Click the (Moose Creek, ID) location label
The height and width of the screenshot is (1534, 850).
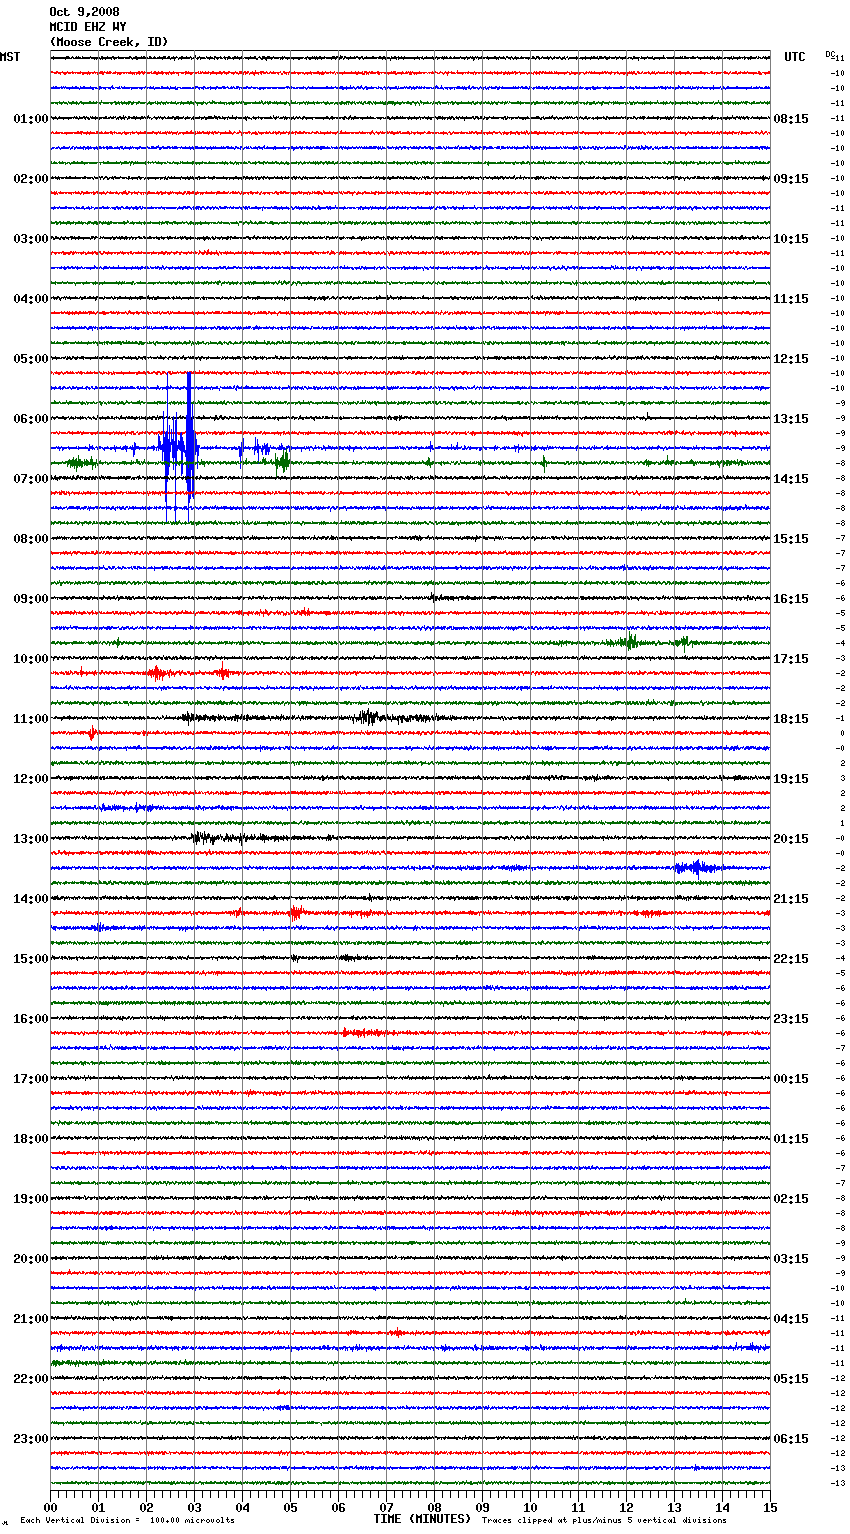[x=109, y=42]
